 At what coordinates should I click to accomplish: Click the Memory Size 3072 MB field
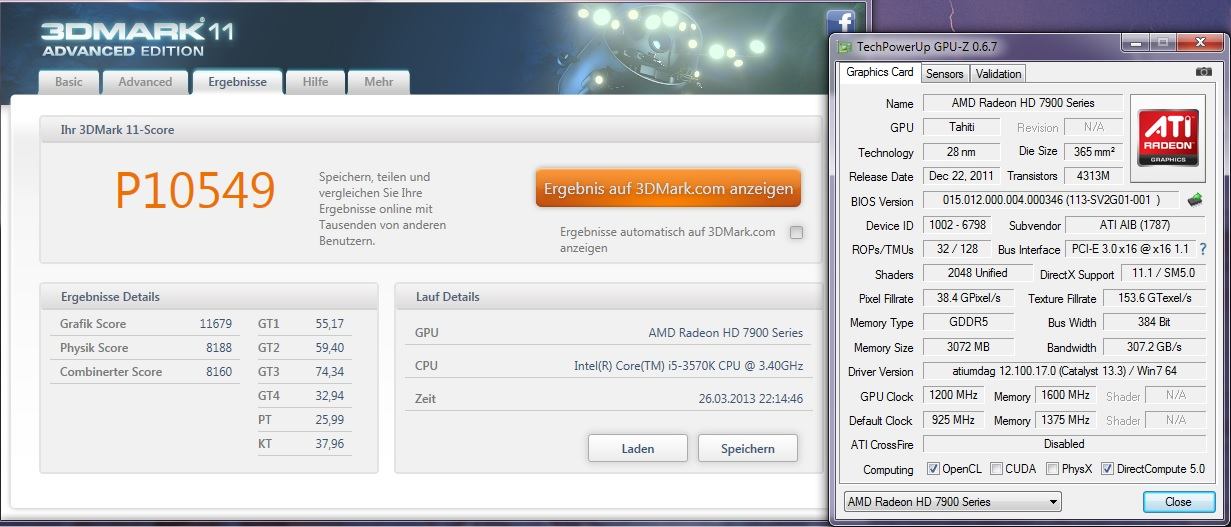[968, 347]
